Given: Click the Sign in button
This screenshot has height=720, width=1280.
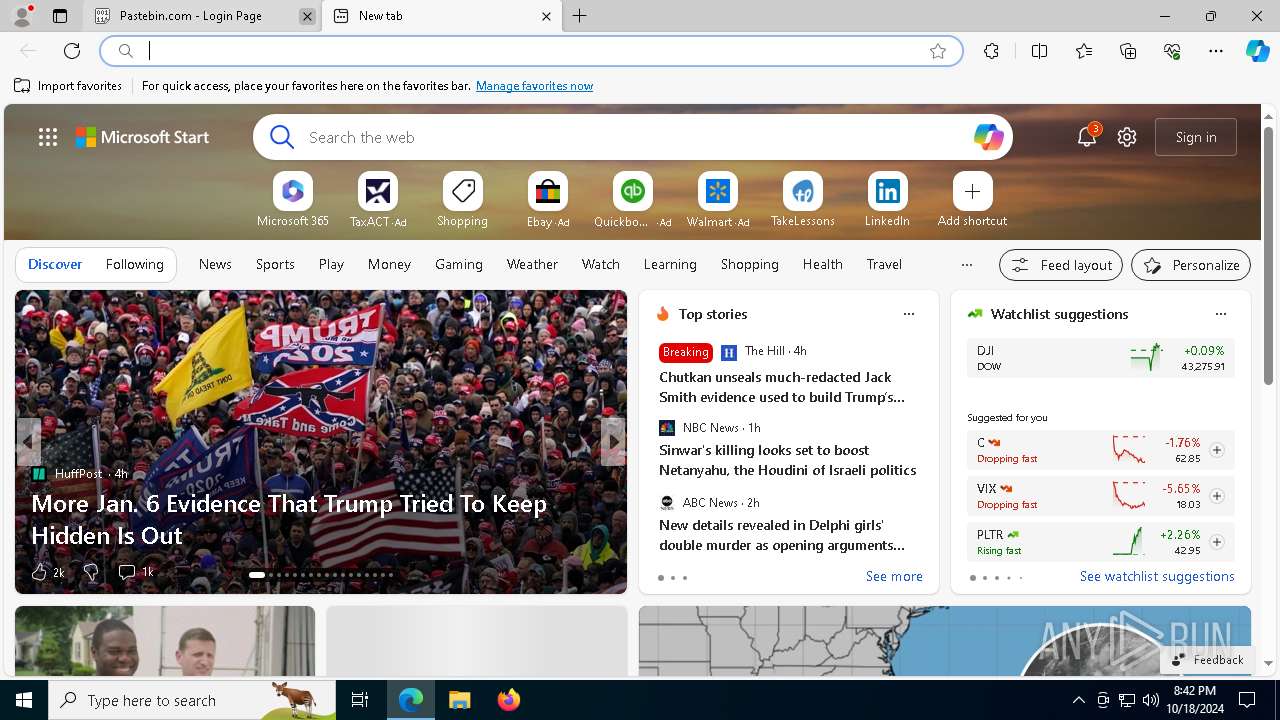Looking at the screenshot, I should coord(1196,137).
